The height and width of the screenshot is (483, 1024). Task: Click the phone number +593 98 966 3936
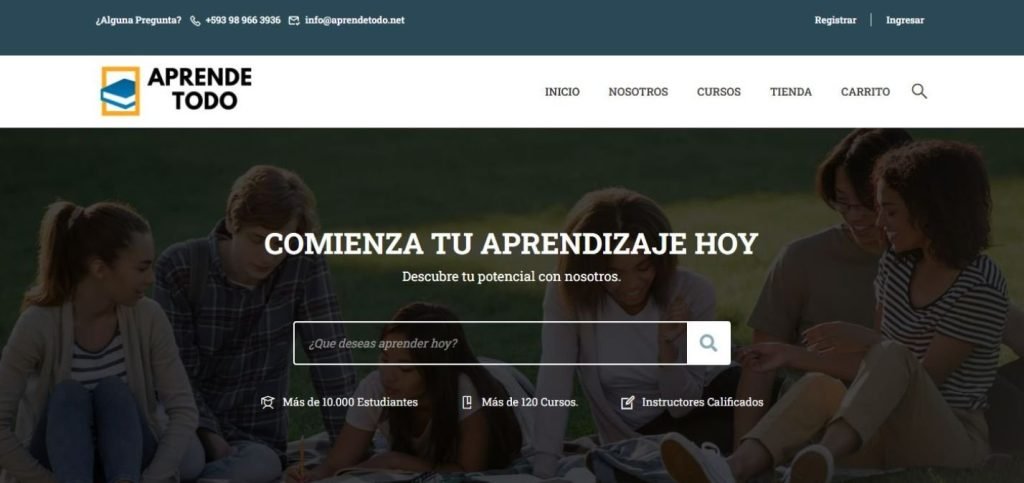click(x=243, y=20)
